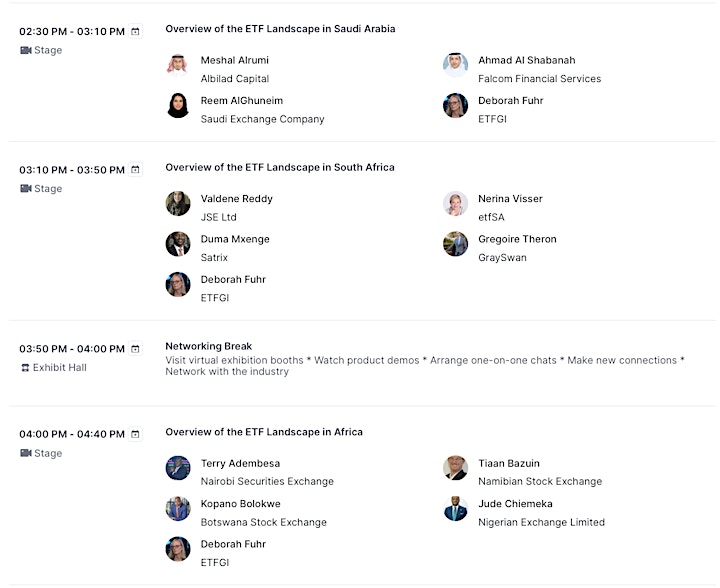Click calendar icon beside 03:10 PM - 03:50 PM
Viewport: 720px width, 588px height.
coord(135,170)
